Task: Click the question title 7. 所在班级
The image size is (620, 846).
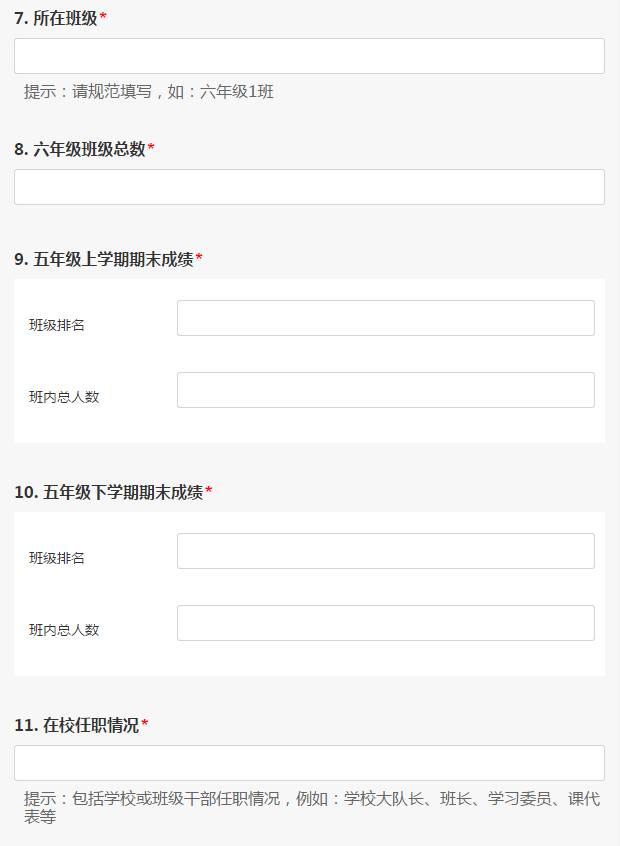Action: pos(55,18)
